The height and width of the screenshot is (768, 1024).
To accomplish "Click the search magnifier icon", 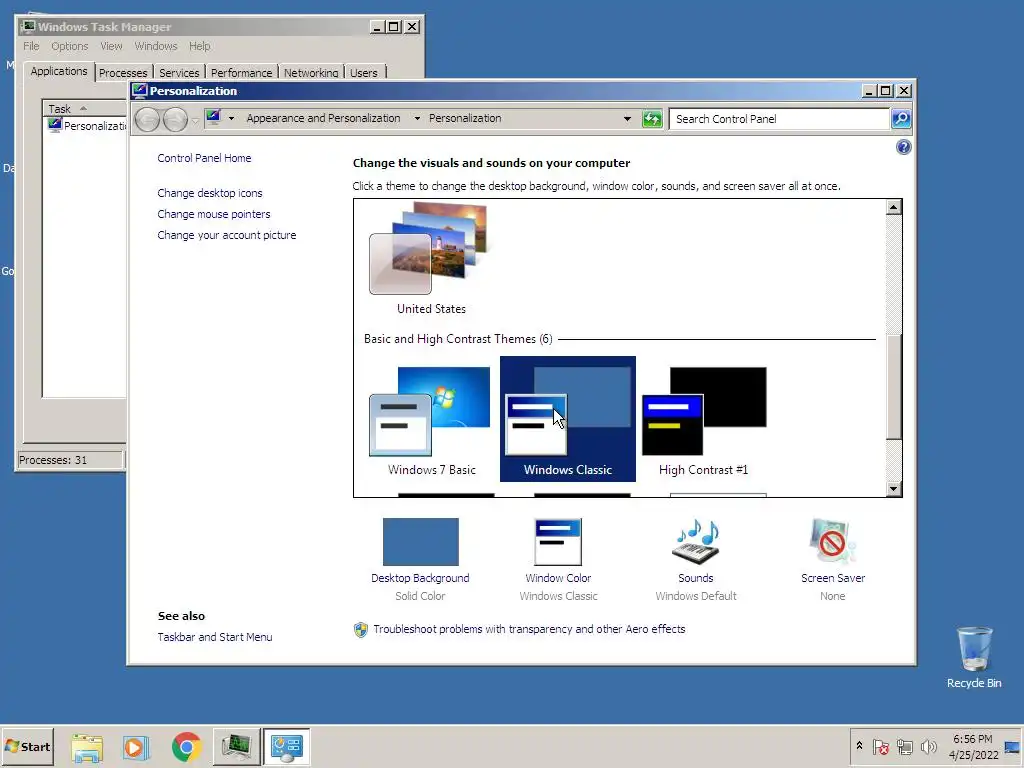I will 901,119.
